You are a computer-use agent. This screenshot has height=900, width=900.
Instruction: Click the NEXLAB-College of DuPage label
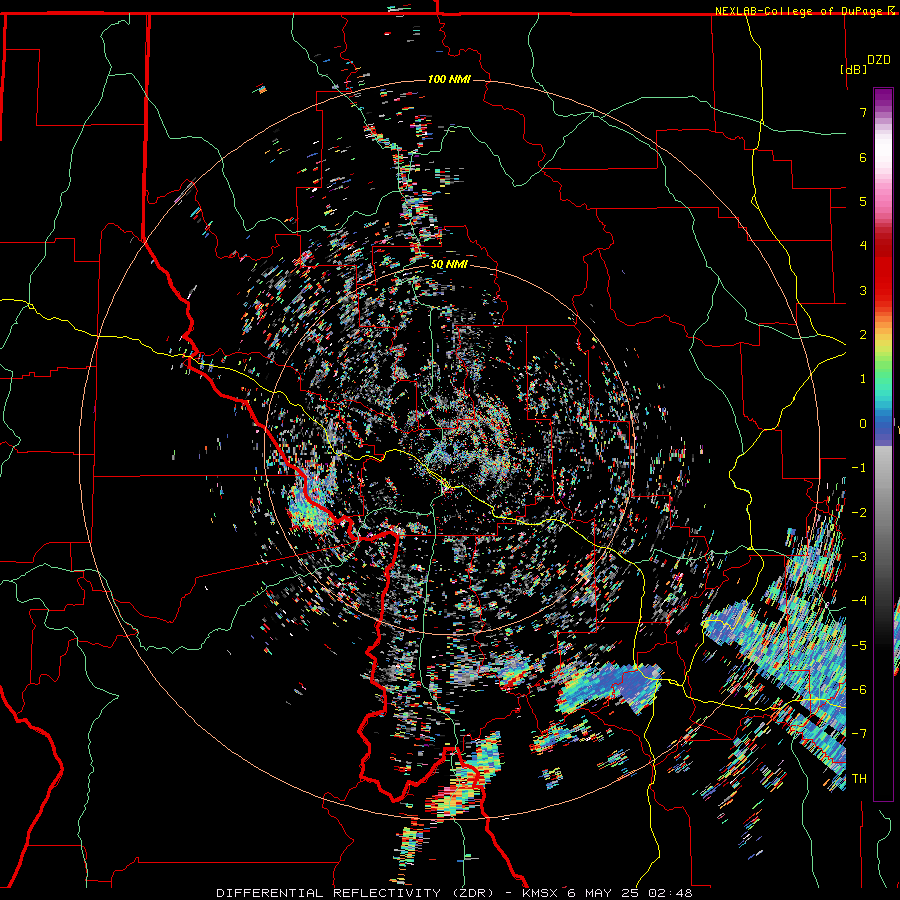click(x=798, y=11)
